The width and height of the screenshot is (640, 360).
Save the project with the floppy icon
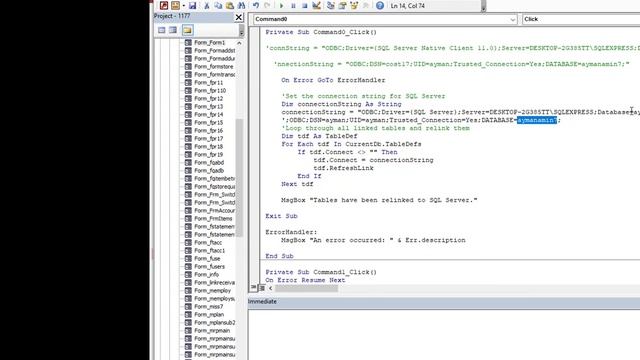click(192, 5)
